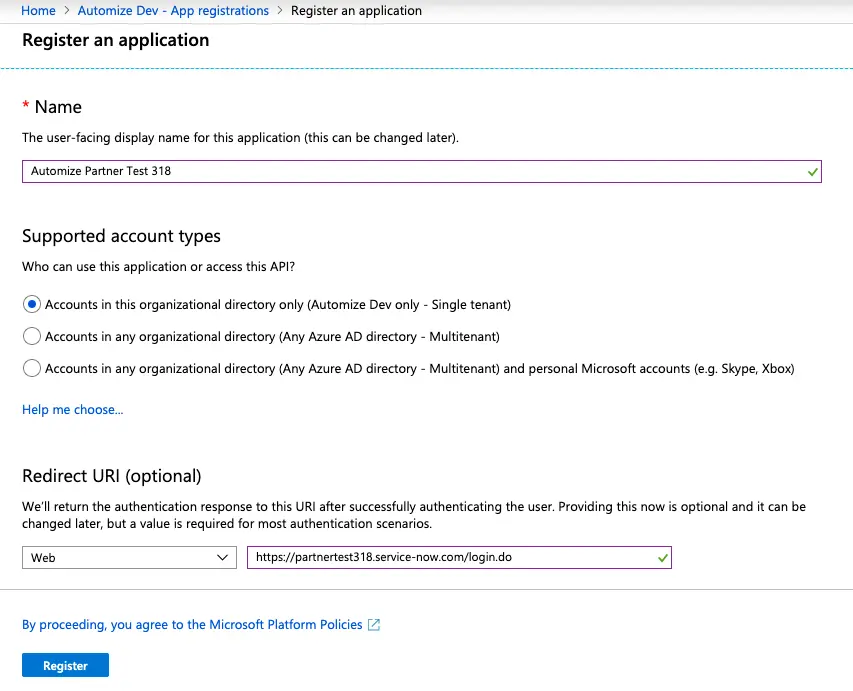Open the Home breadcrumb link

[38, 11]
